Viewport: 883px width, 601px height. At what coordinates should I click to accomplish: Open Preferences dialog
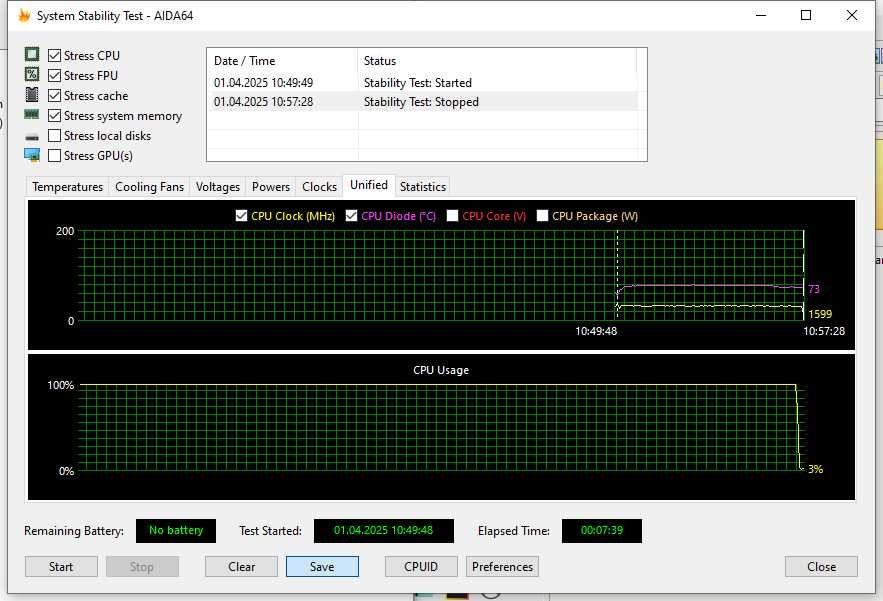502,567
